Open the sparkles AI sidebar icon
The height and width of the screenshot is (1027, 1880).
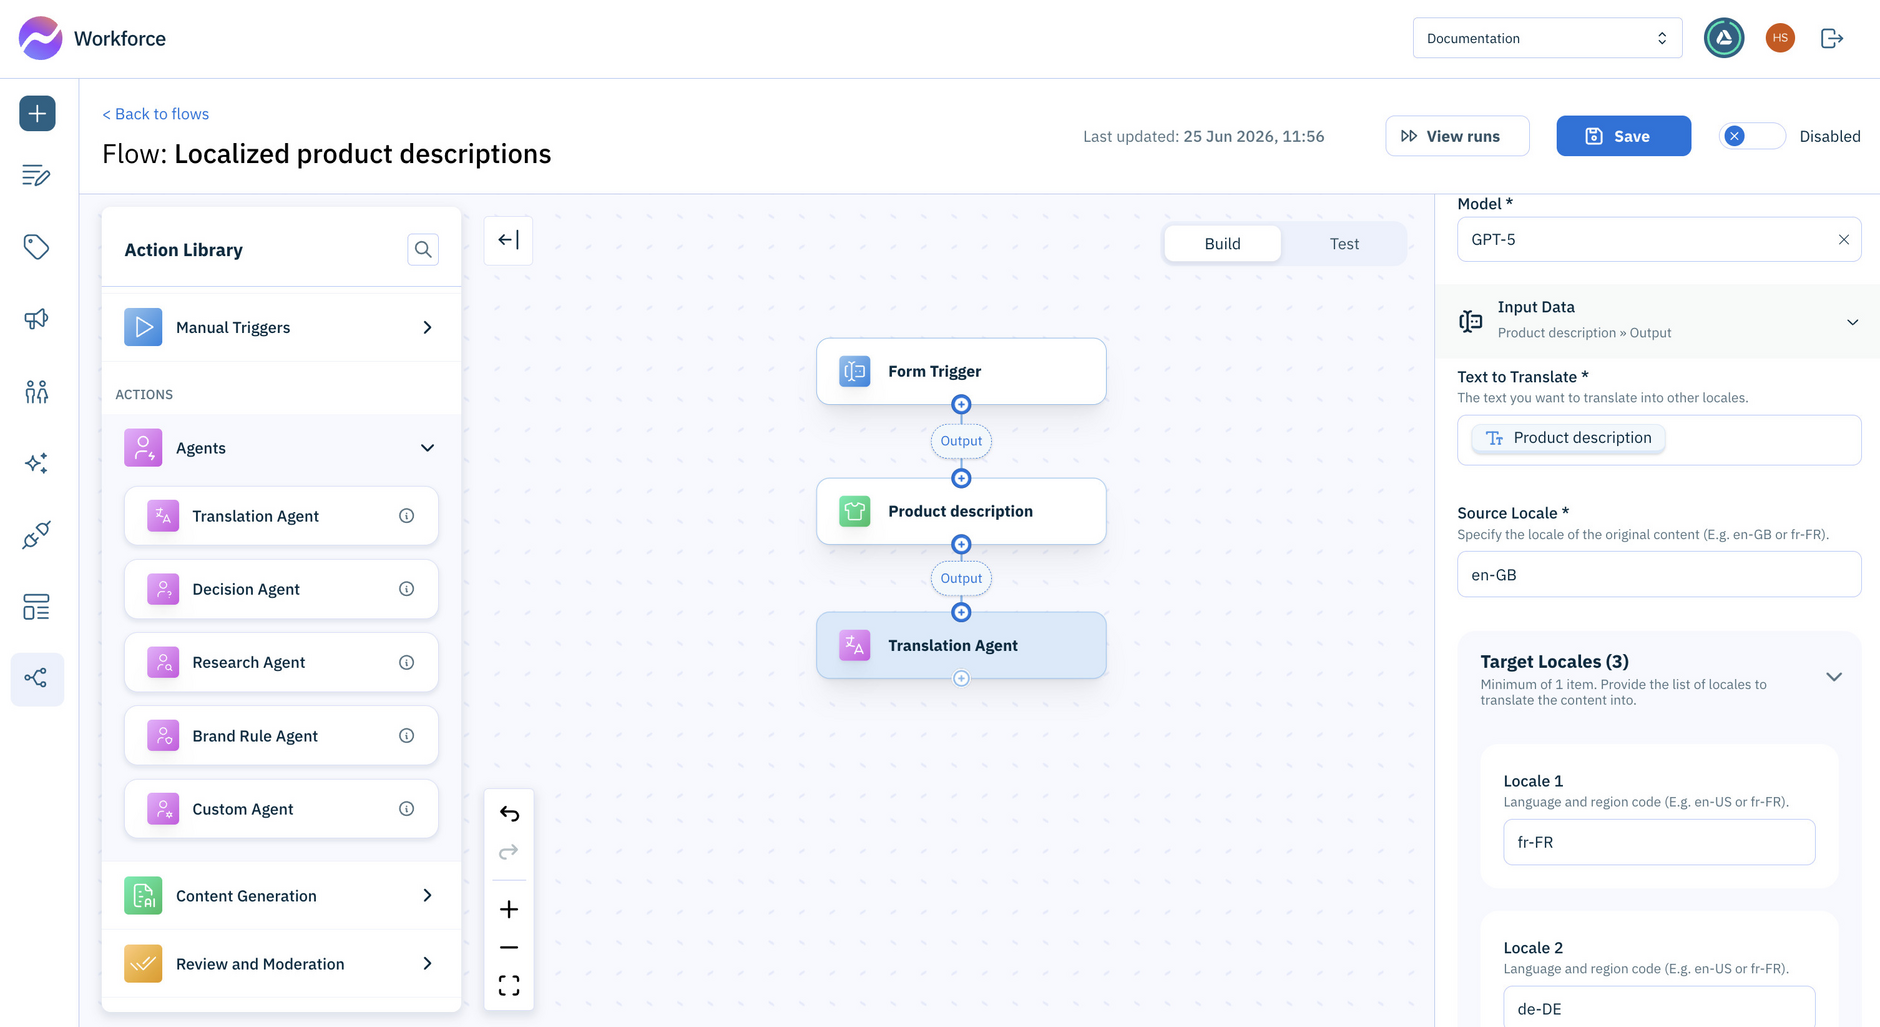[37, 463]
